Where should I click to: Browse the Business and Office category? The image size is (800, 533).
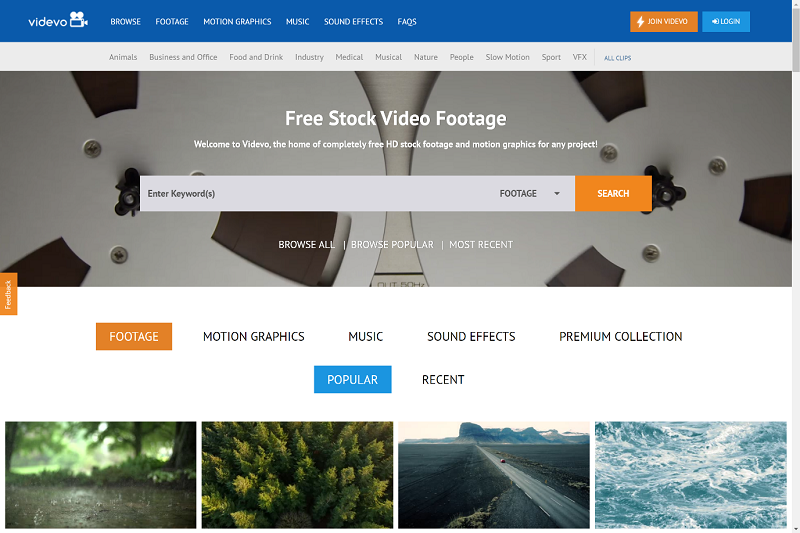click(183, 57)
